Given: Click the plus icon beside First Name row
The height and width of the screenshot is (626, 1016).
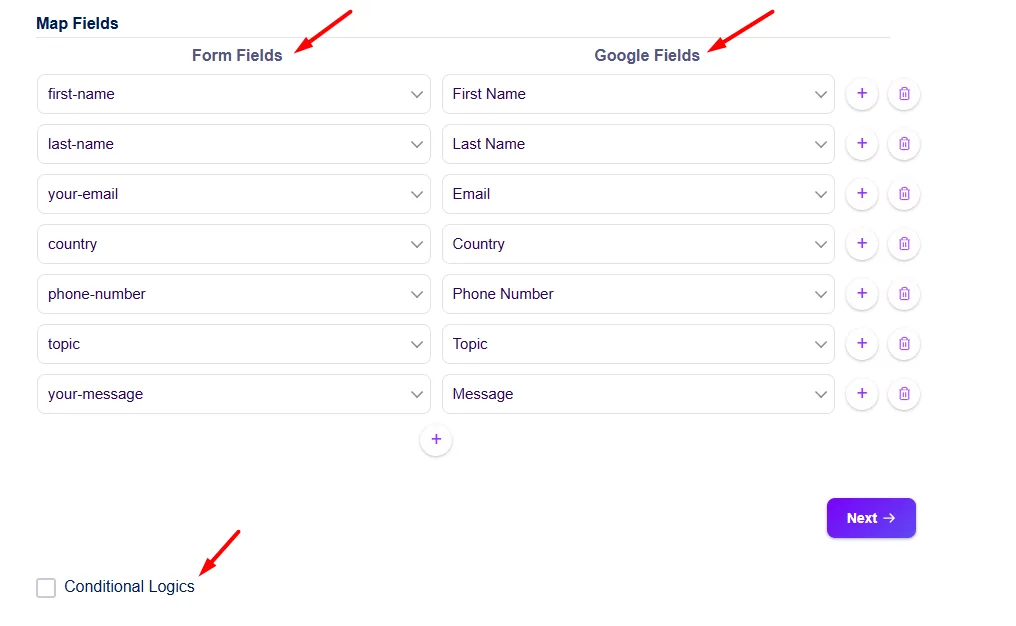Looking at the screenshot, I should [861, 94].
